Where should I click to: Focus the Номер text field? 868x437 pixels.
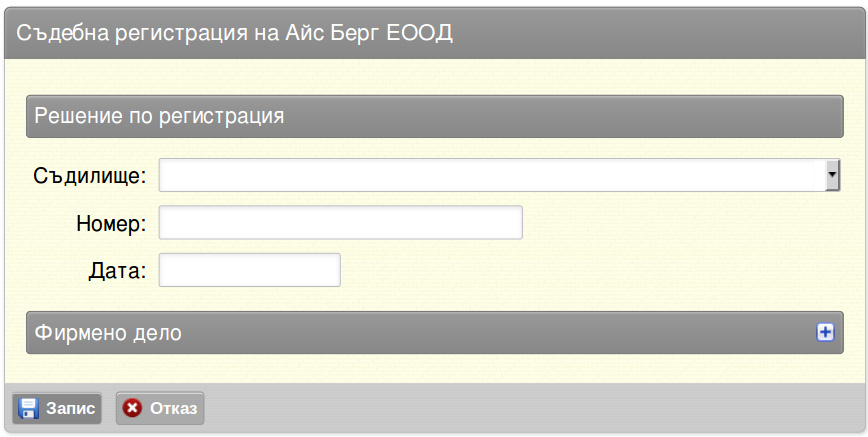[340, 223]
